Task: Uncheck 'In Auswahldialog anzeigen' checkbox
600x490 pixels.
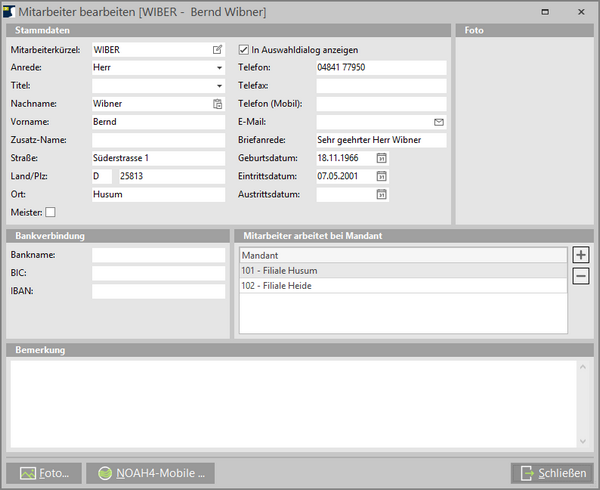Action: (243, 49)
